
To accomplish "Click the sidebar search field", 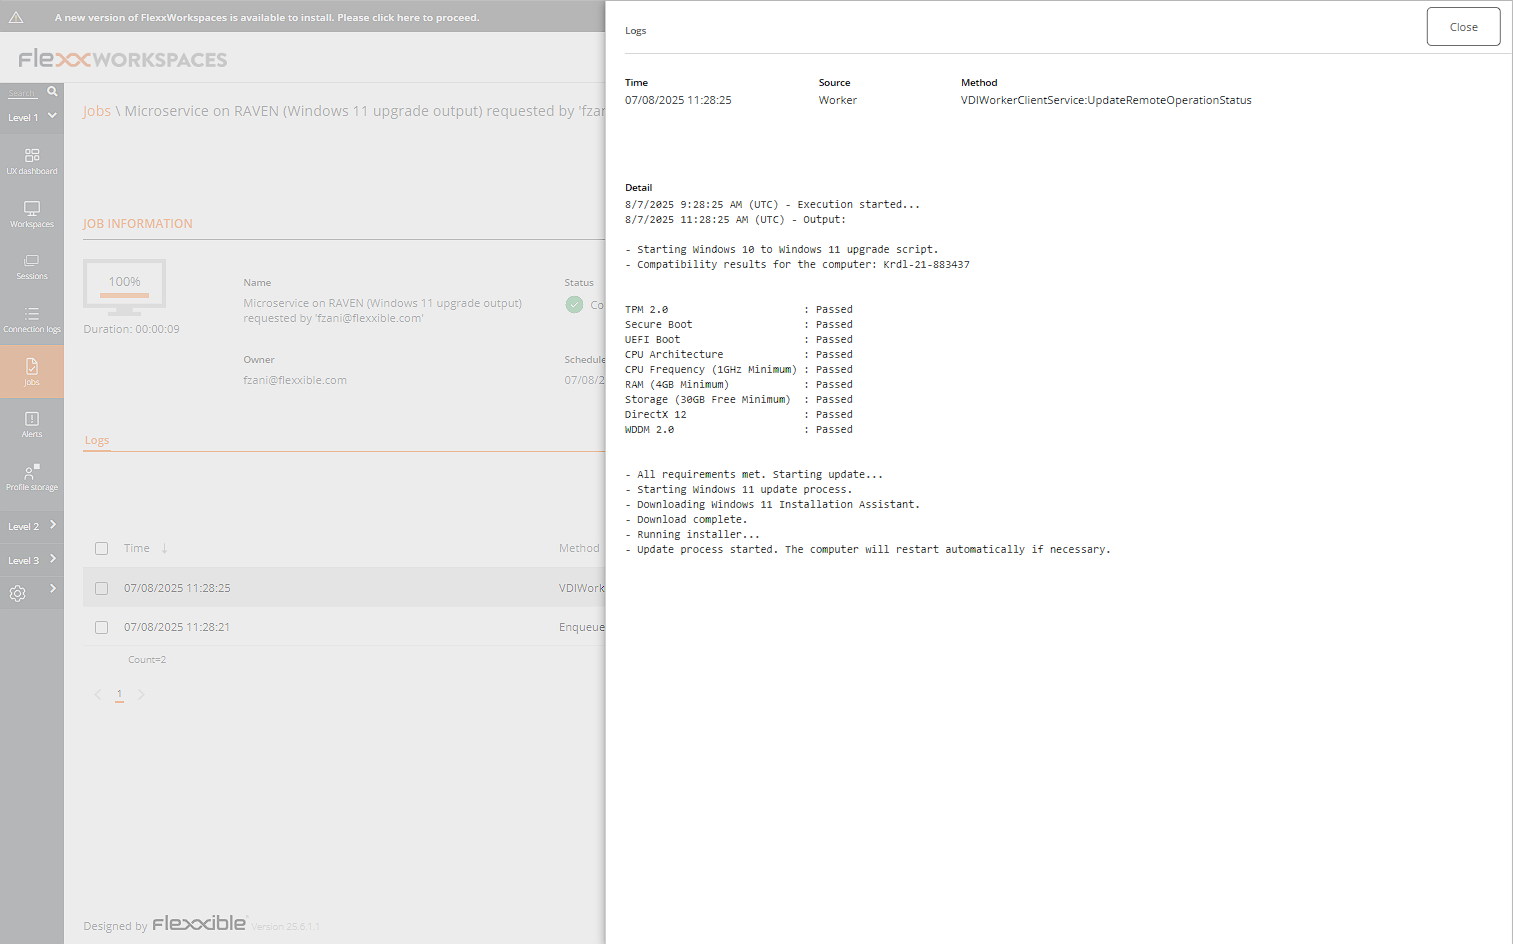I will (23, 93).
